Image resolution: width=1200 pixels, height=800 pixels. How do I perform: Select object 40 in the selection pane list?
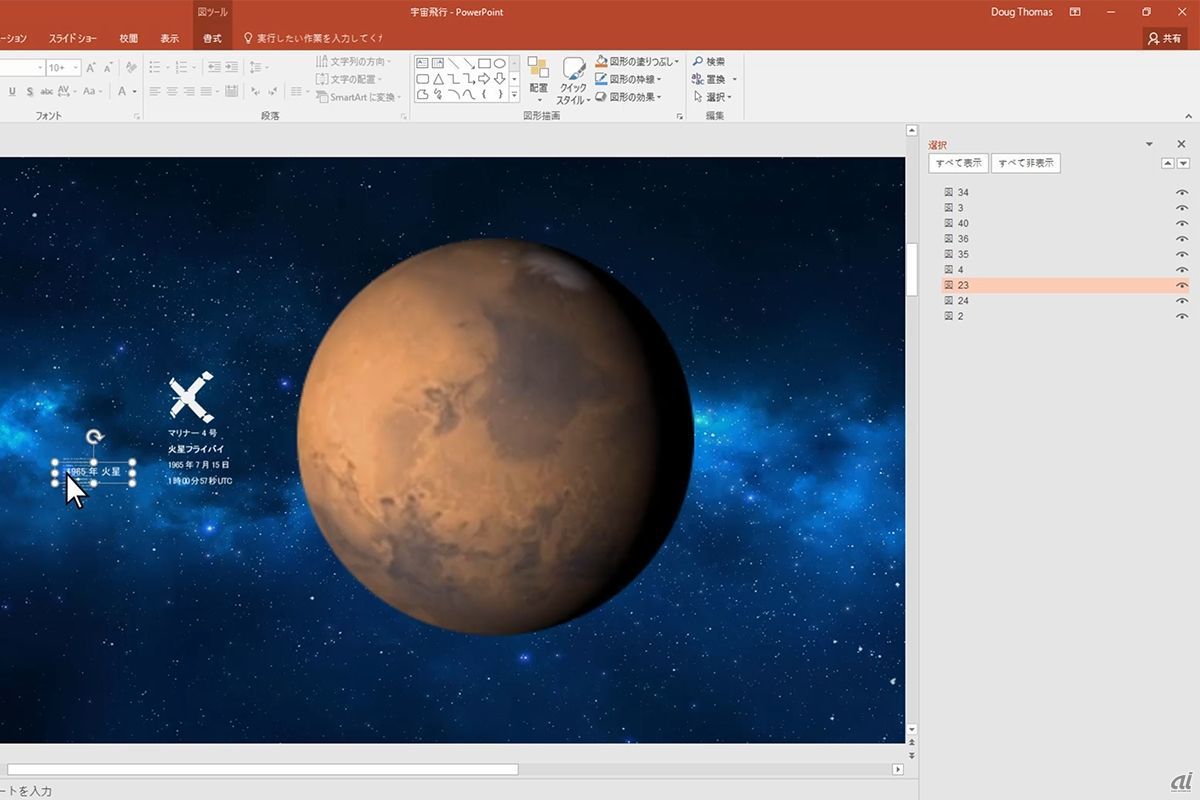tap(963, 223)
